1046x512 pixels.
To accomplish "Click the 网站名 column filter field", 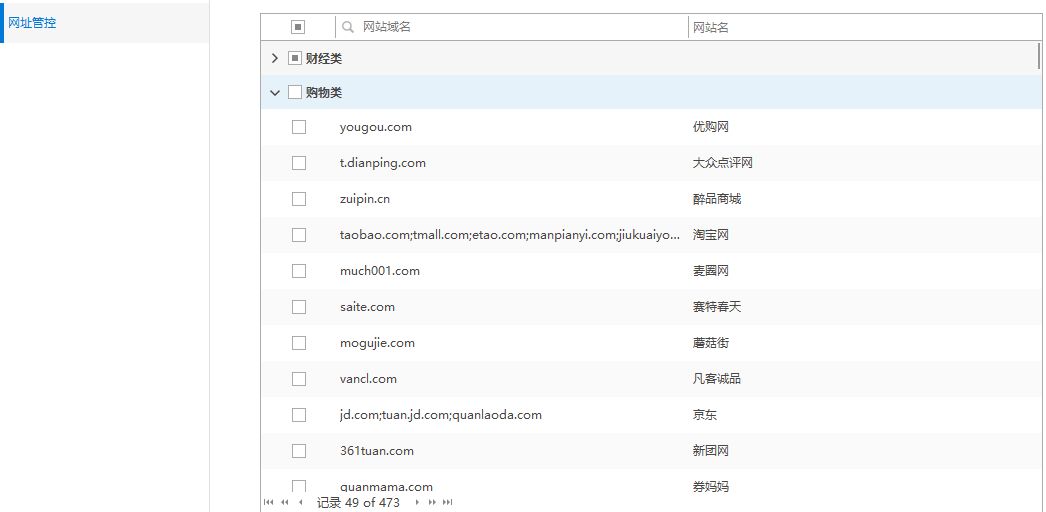I will 864,27.
